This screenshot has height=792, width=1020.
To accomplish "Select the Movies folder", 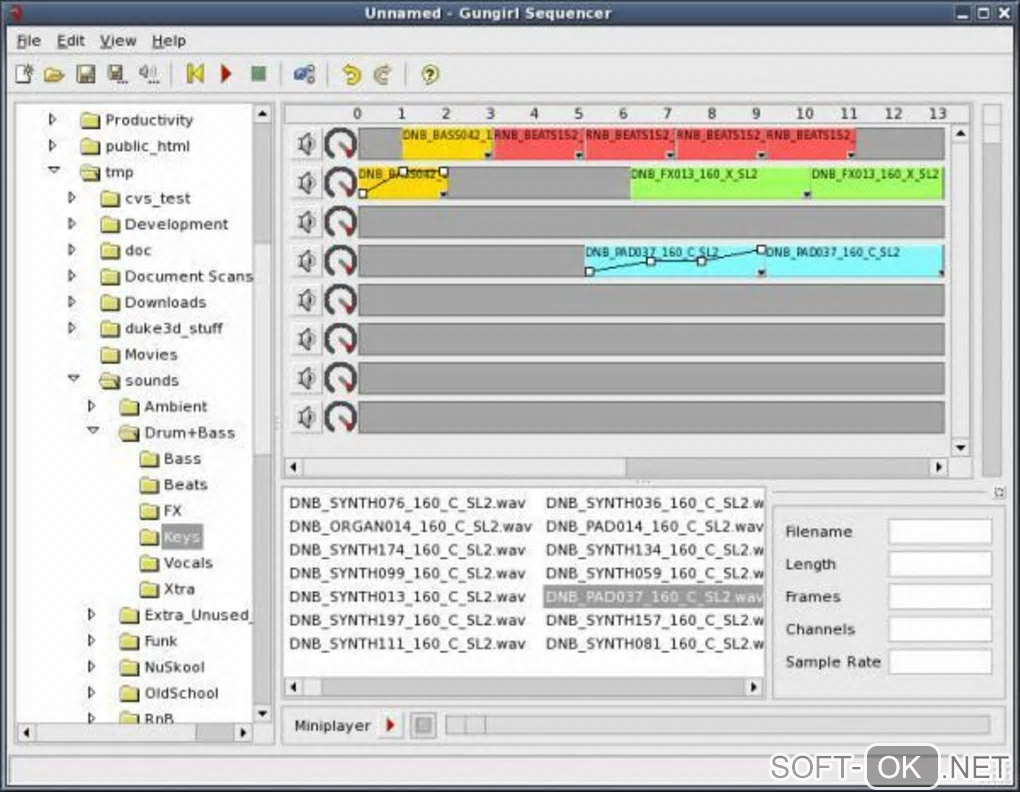I will pyautogui.click(x=151, y=354).
